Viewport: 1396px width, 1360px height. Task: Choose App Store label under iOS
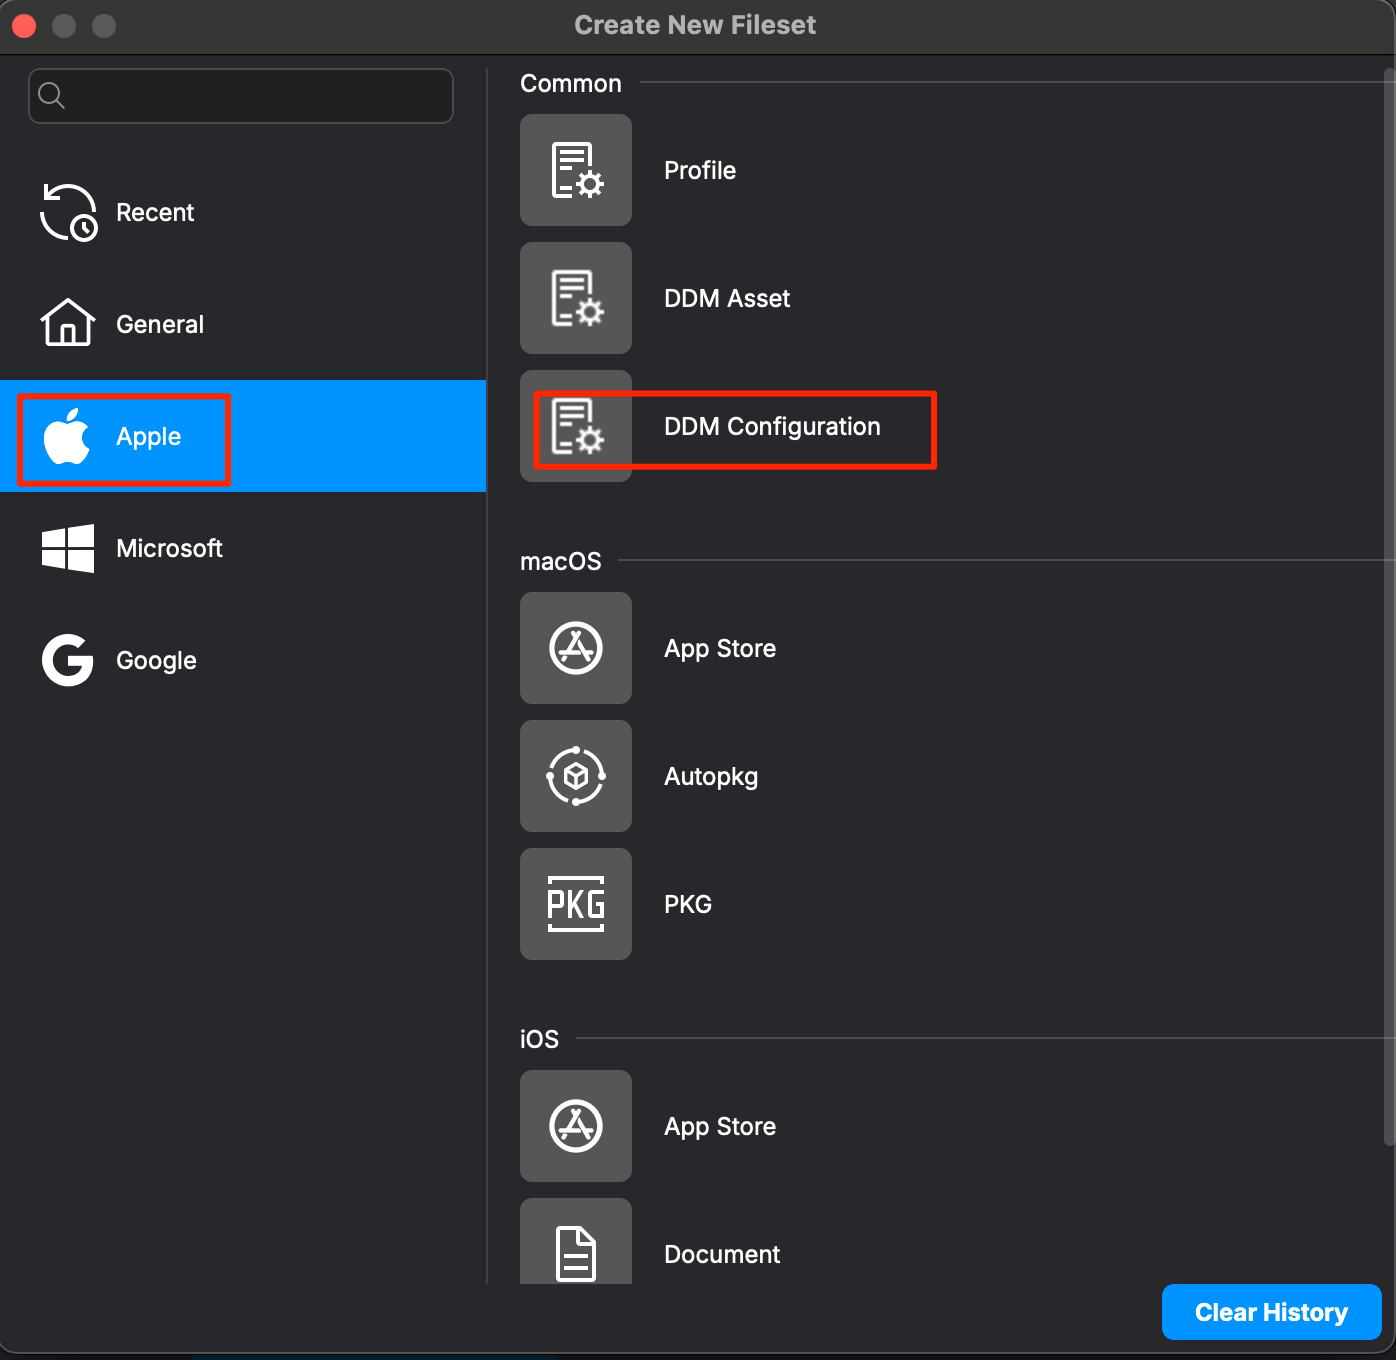720,1126
